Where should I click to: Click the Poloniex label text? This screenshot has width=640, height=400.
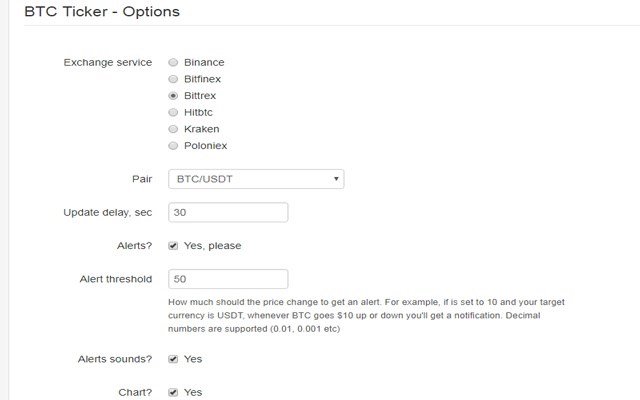tap(206, 146)
